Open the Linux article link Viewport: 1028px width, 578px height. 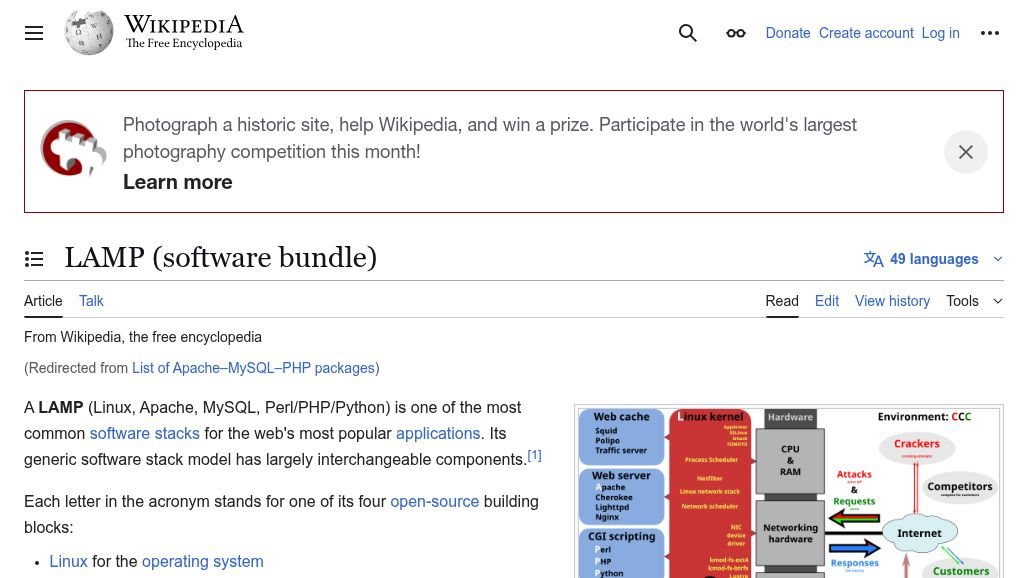[x=68, y=561]
